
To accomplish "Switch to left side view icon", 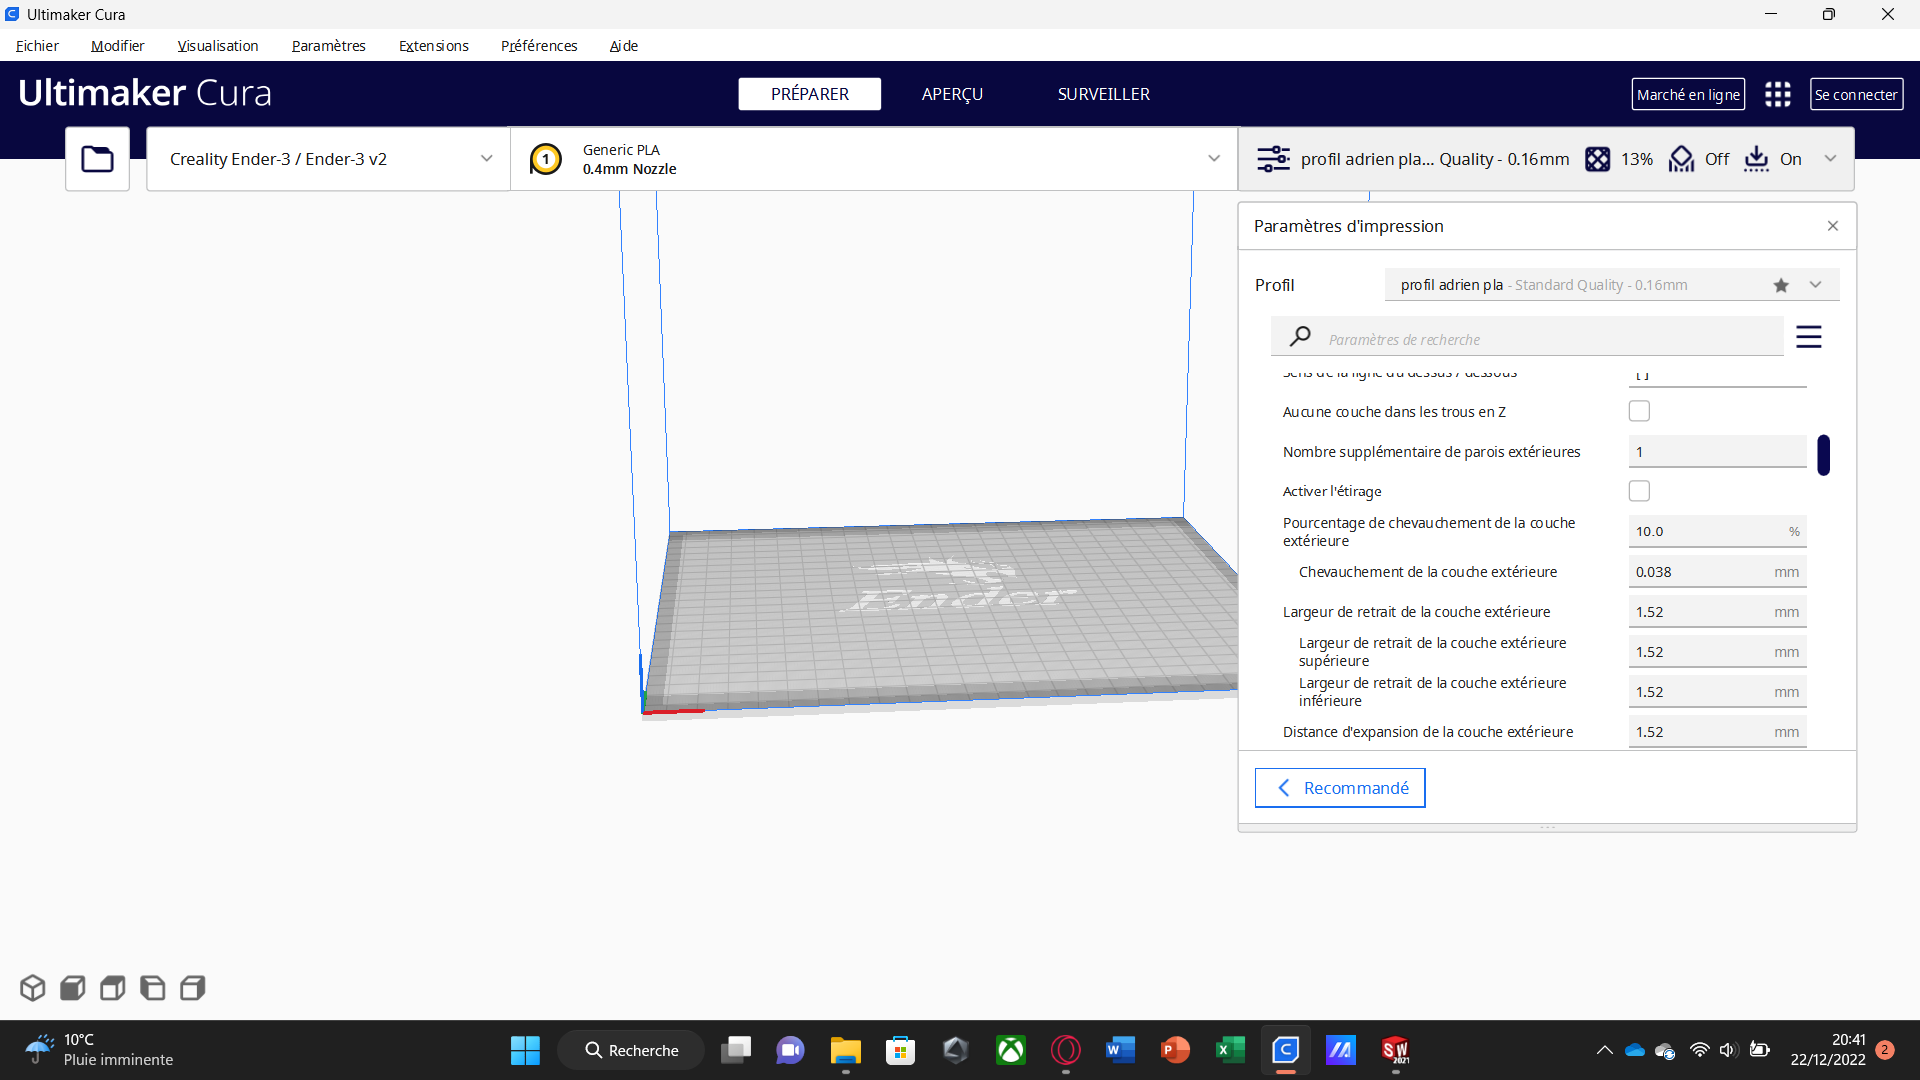I will tap(152, 988).
